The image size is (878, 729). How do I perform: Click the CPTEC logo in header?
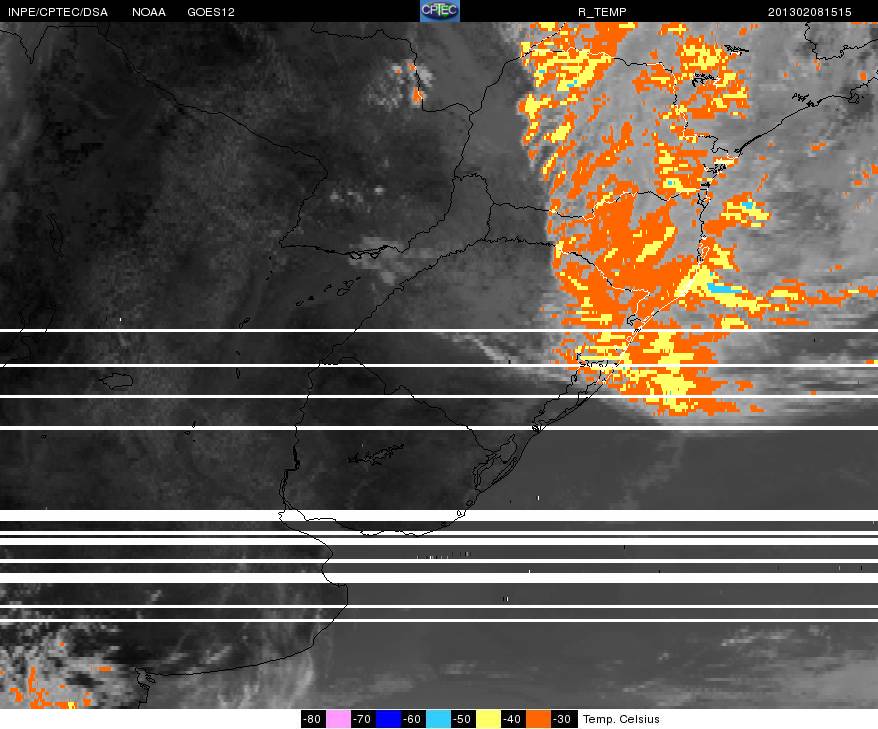coord(440,11)
